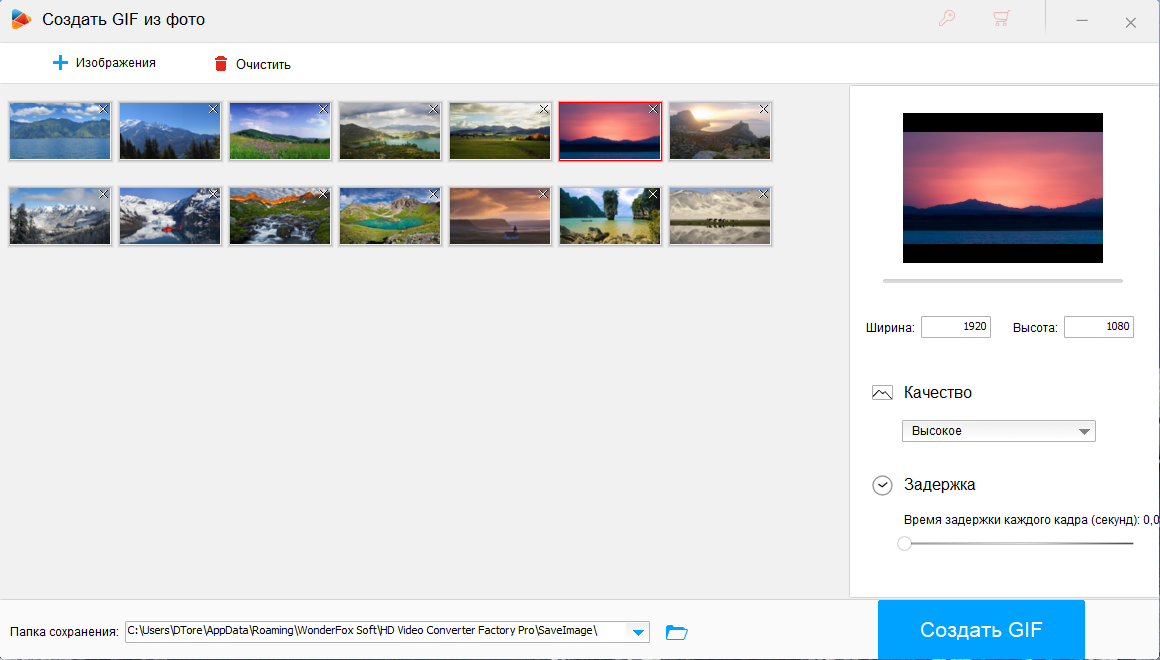This screenshot has height=660, width=1160.
Task: Click the Создать GIF button
Action: point(981,630)
